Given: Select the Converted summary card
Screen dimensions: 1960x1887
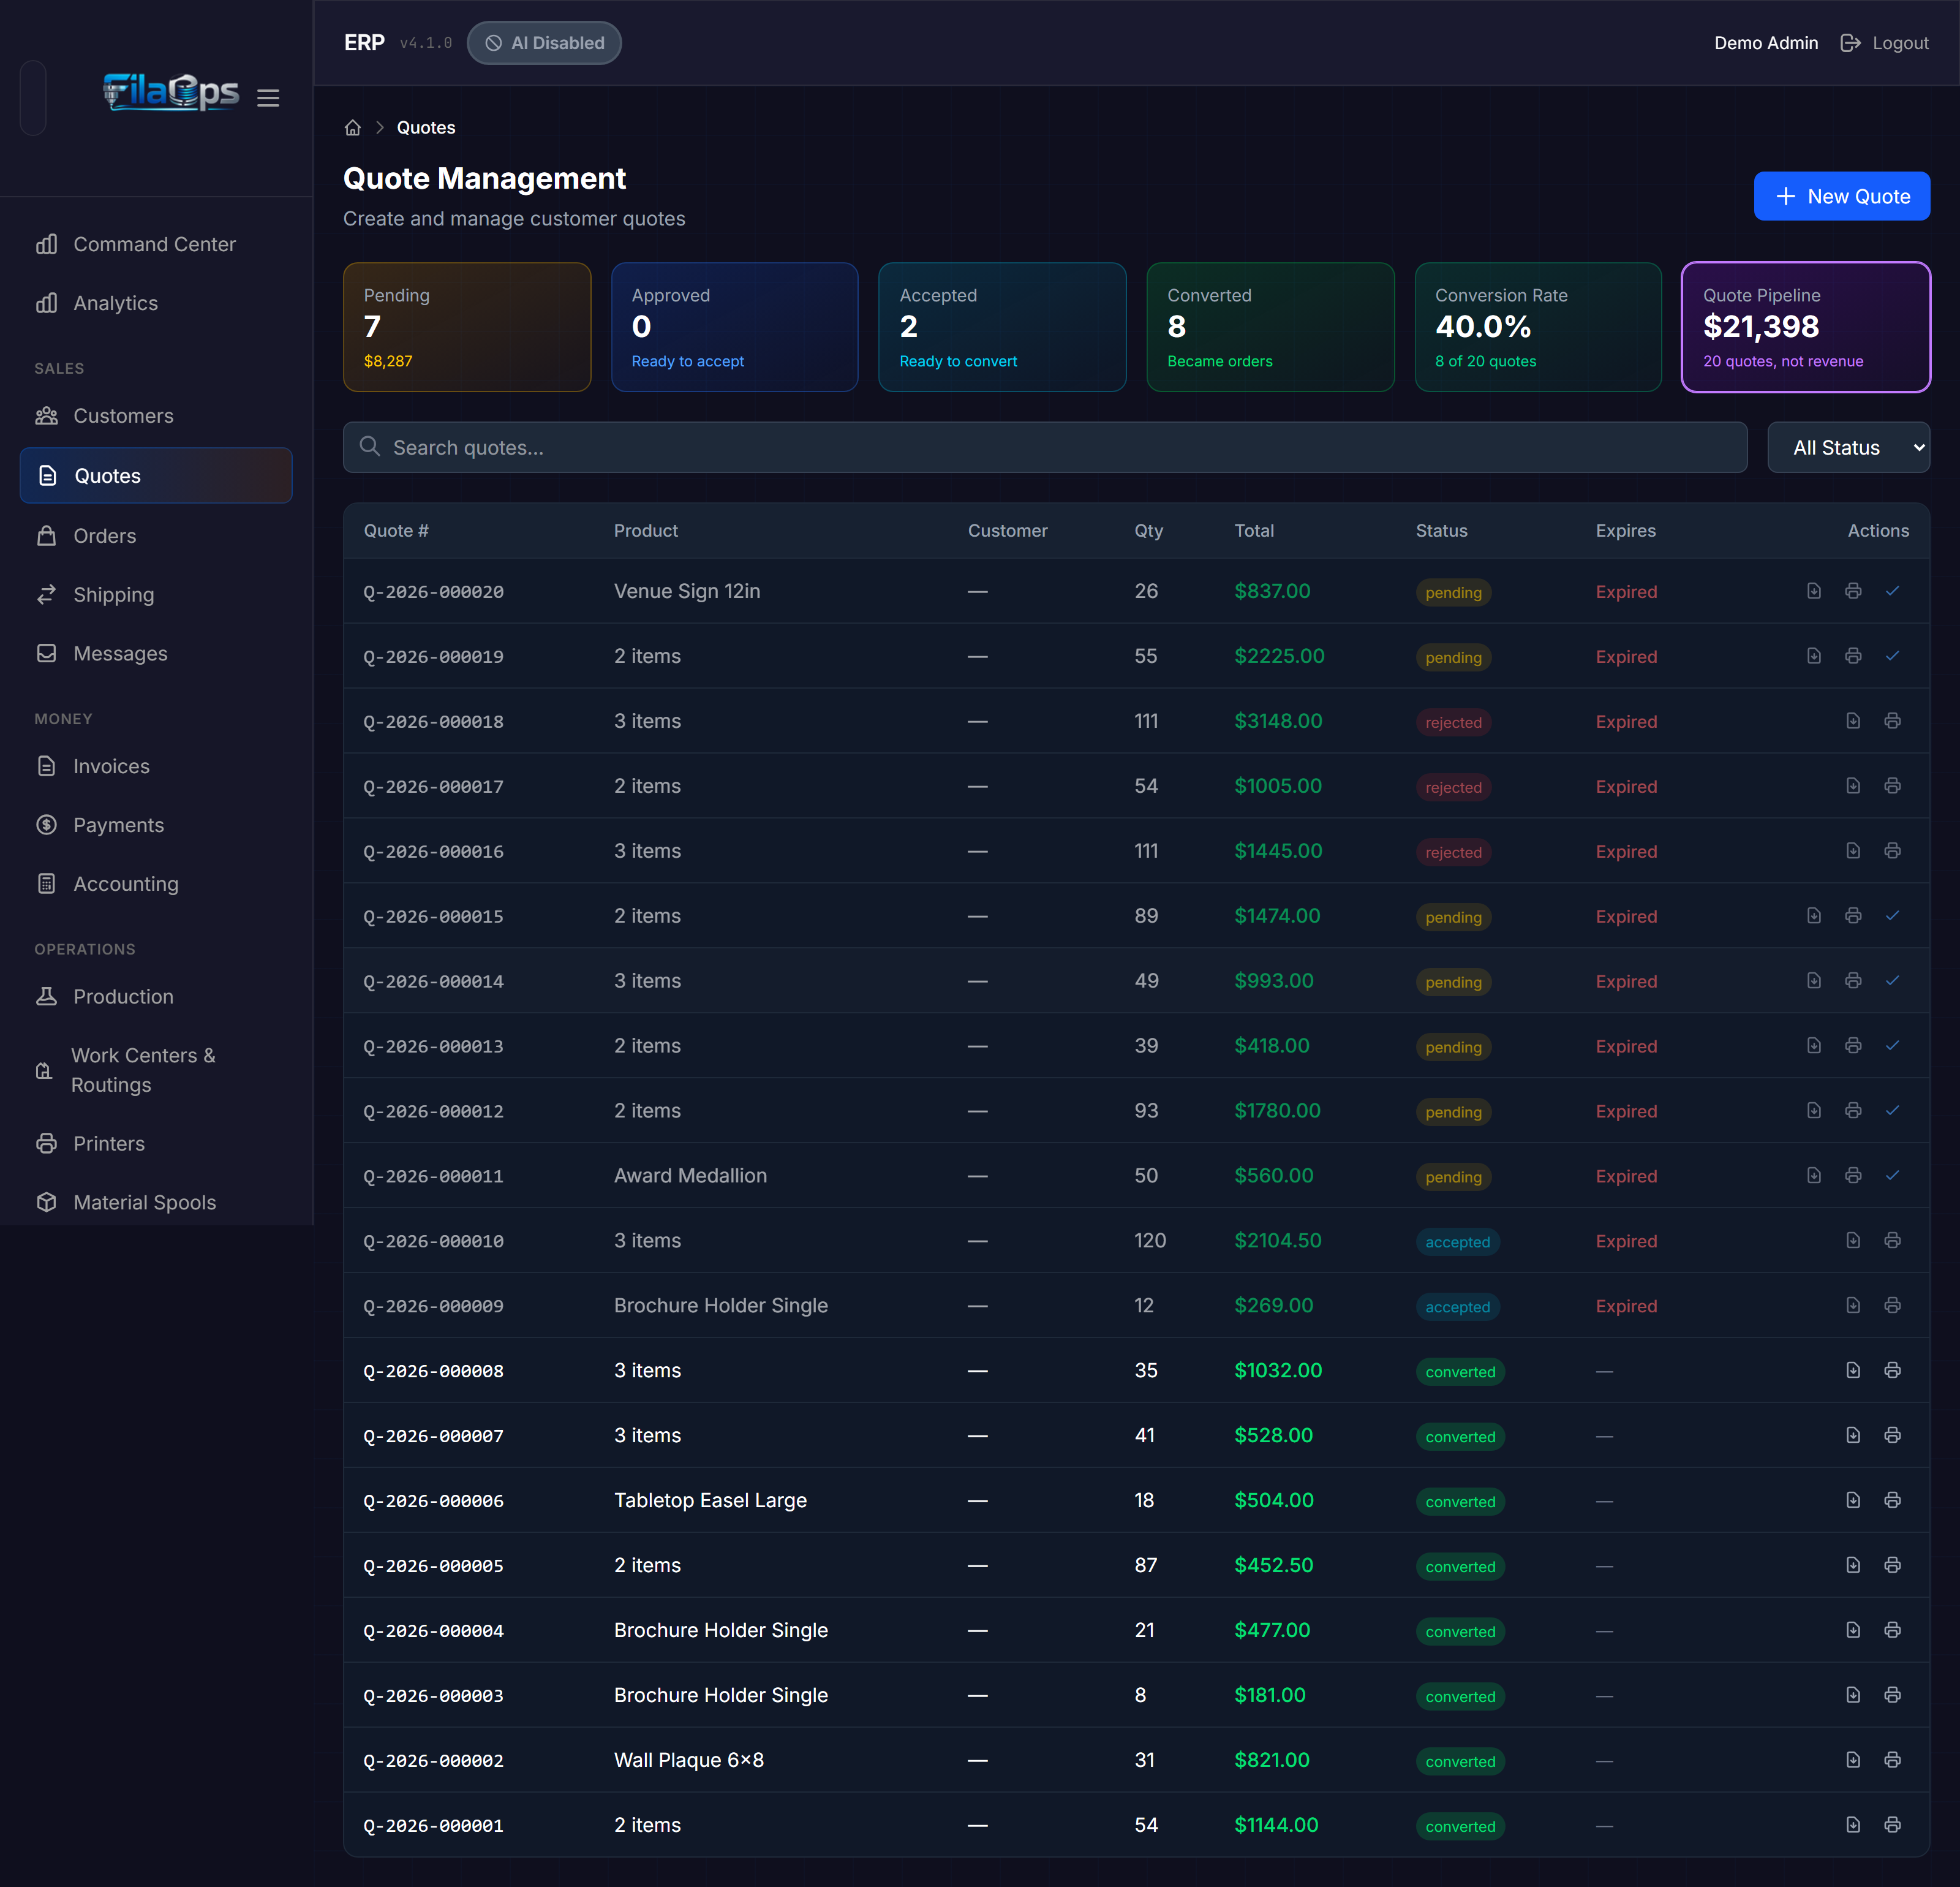Looking at the screenshot, I should click(1270, 327).
